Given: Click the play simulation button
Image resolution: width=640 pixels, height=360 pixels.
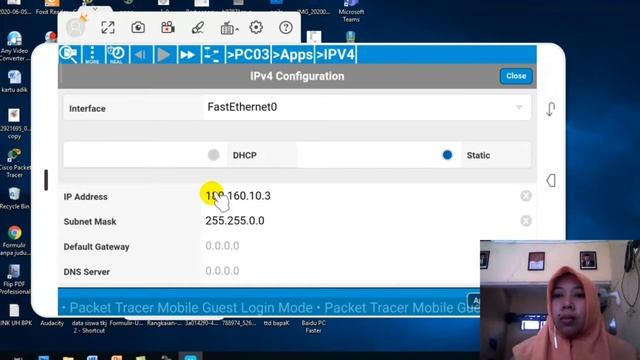Looking at the screenshot, I should click(x=164, y=55).
